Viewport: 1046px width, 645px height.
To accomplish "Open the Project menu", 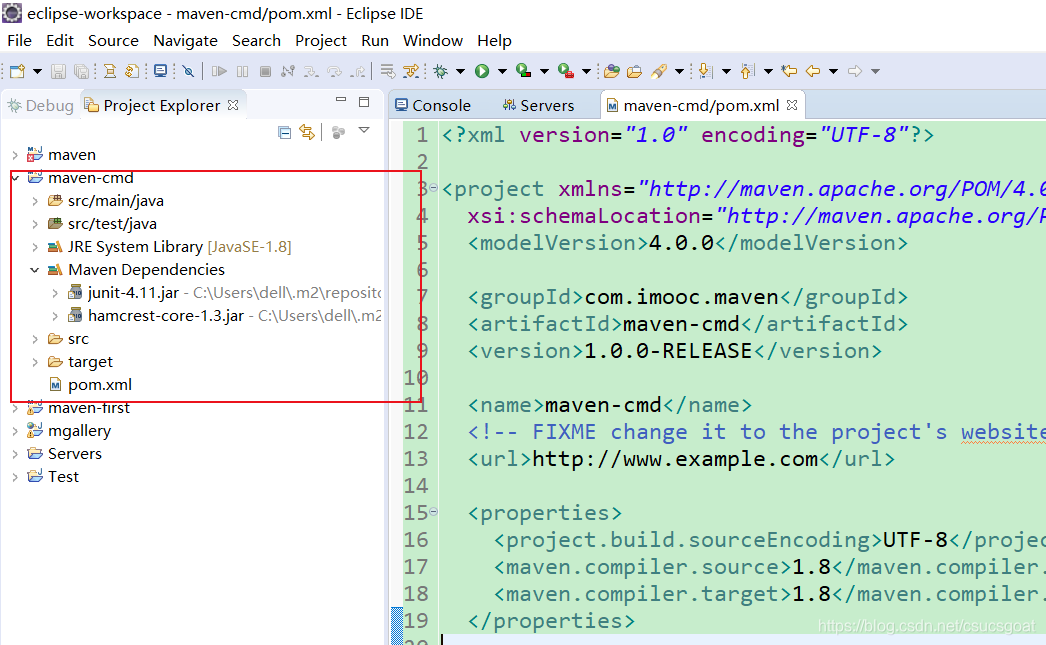I will 321,41.
